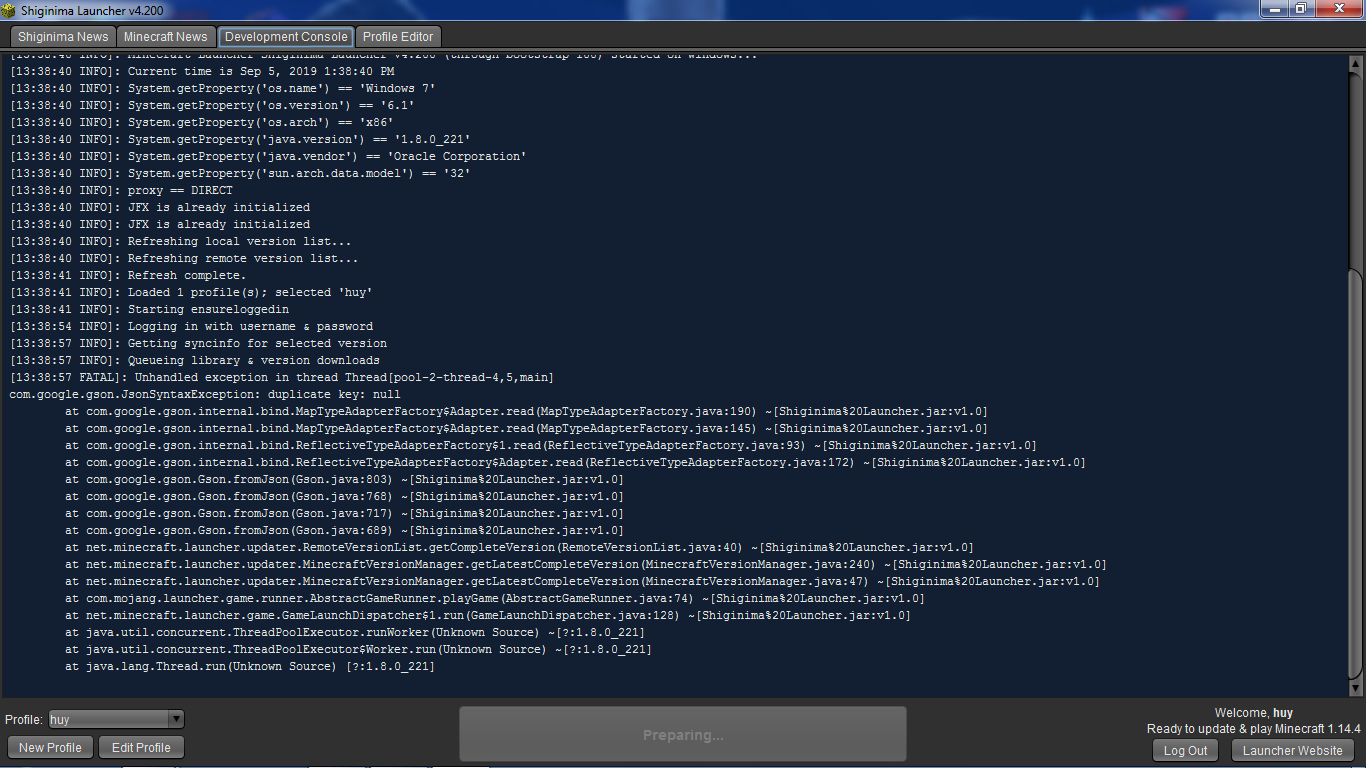
Task: Select stack line 'ReflectiveTypeAdapterFactory.java:93'
Action: pyautogui.click(x=551, y=445)
